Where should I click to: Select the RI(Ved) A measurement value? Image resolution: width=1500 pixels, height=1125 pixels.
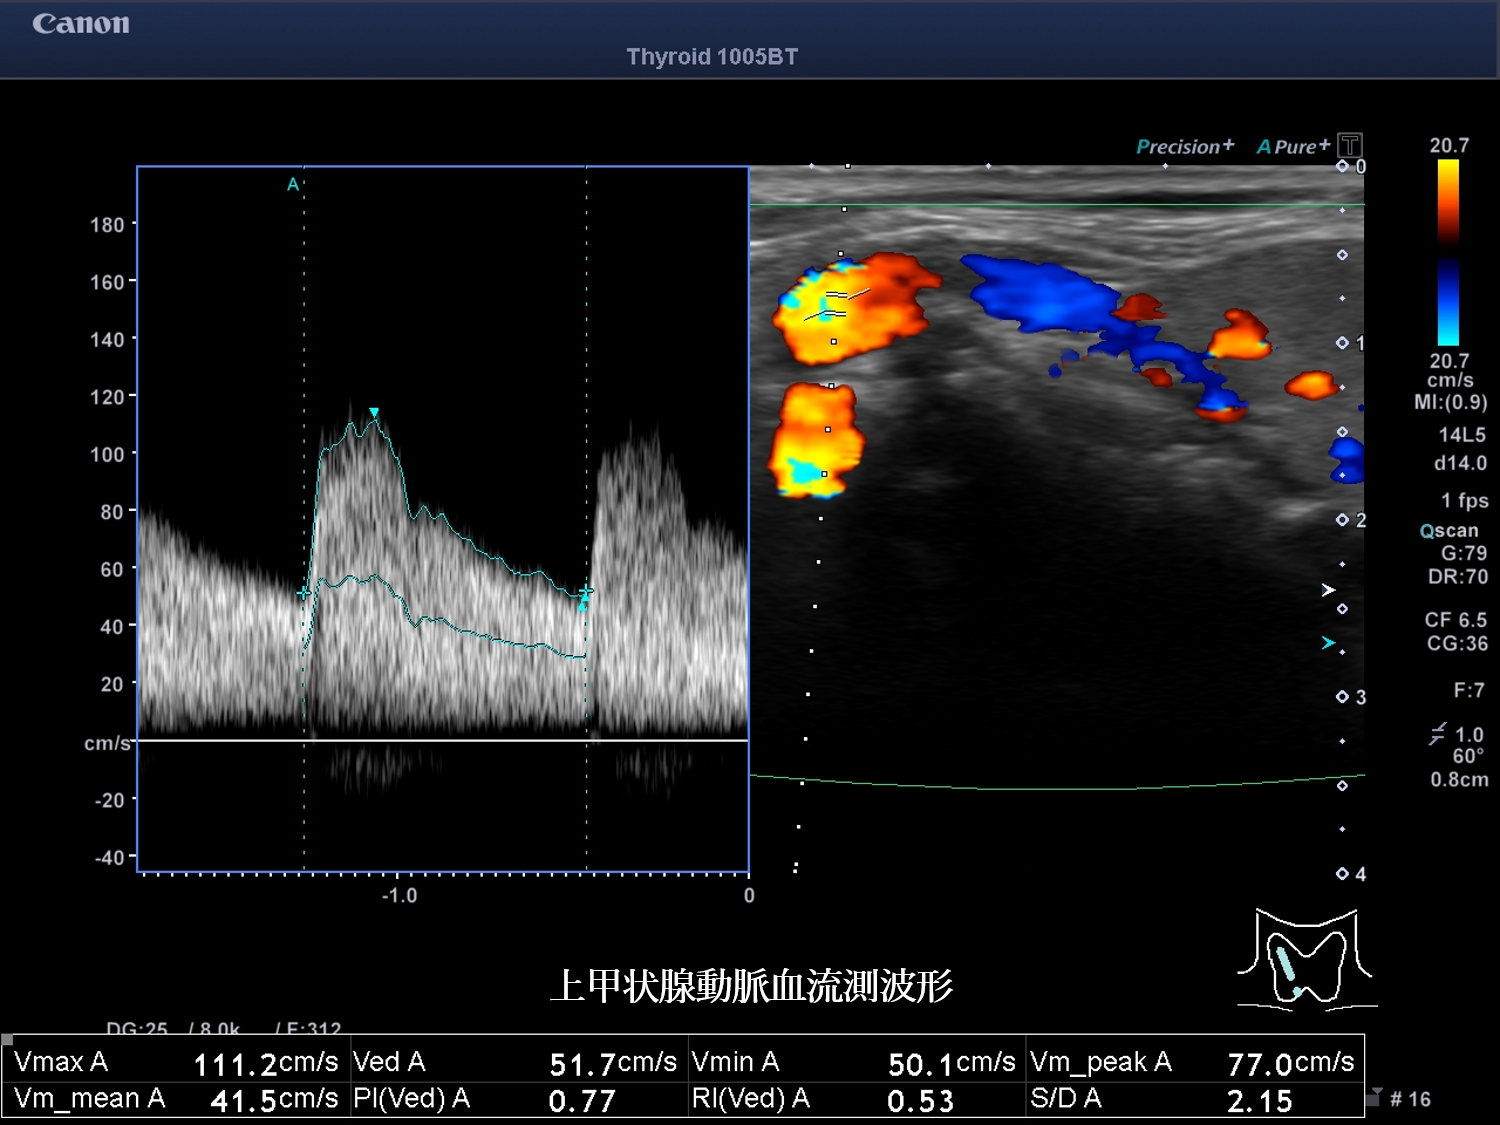tap(920, 1100)
